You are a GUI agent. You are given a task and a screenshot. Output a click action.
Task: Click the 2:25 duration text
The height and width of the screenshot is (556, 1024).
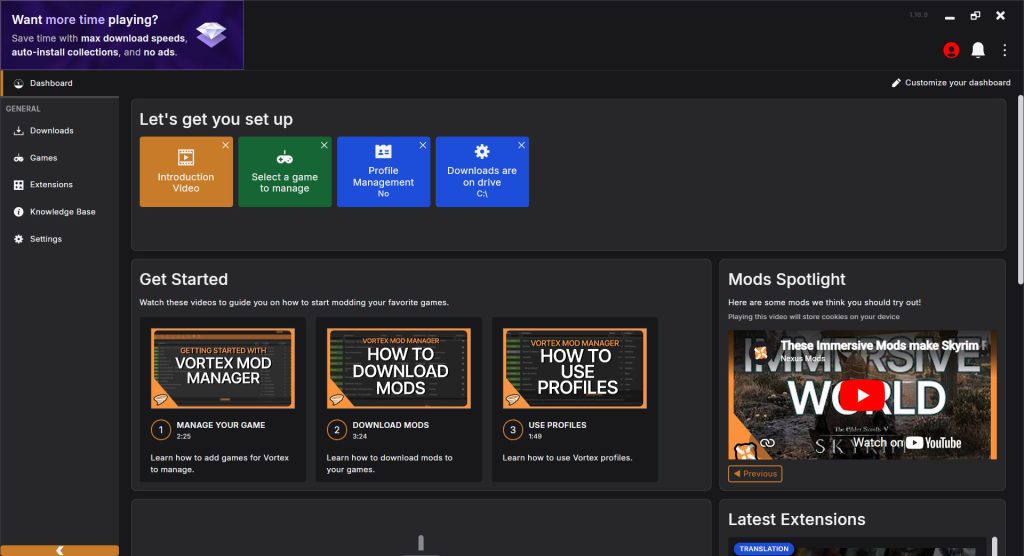coord(184,436)
